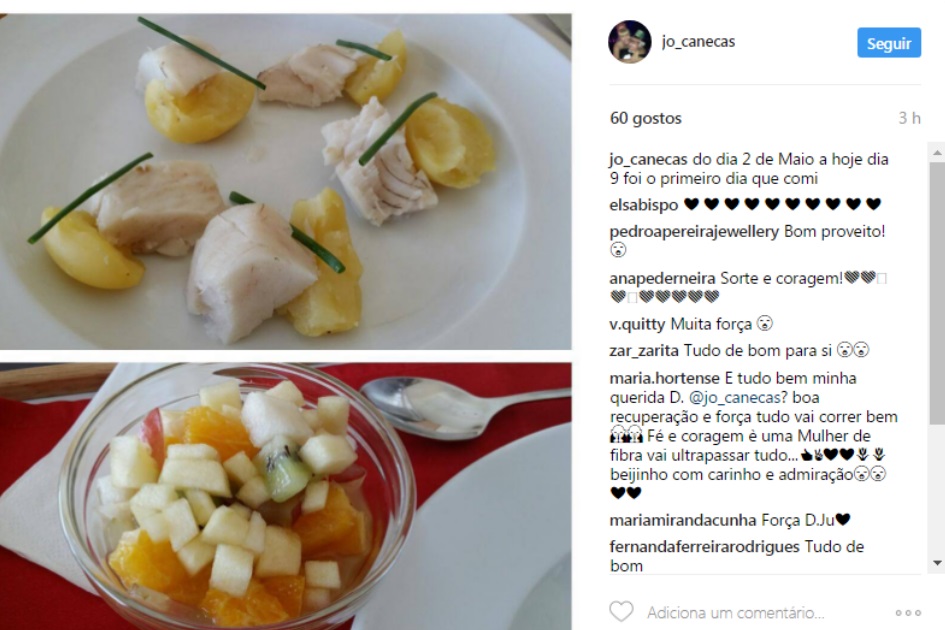Click the fish and potatoes photo
The image size is (945, 630).
[286, 181]
